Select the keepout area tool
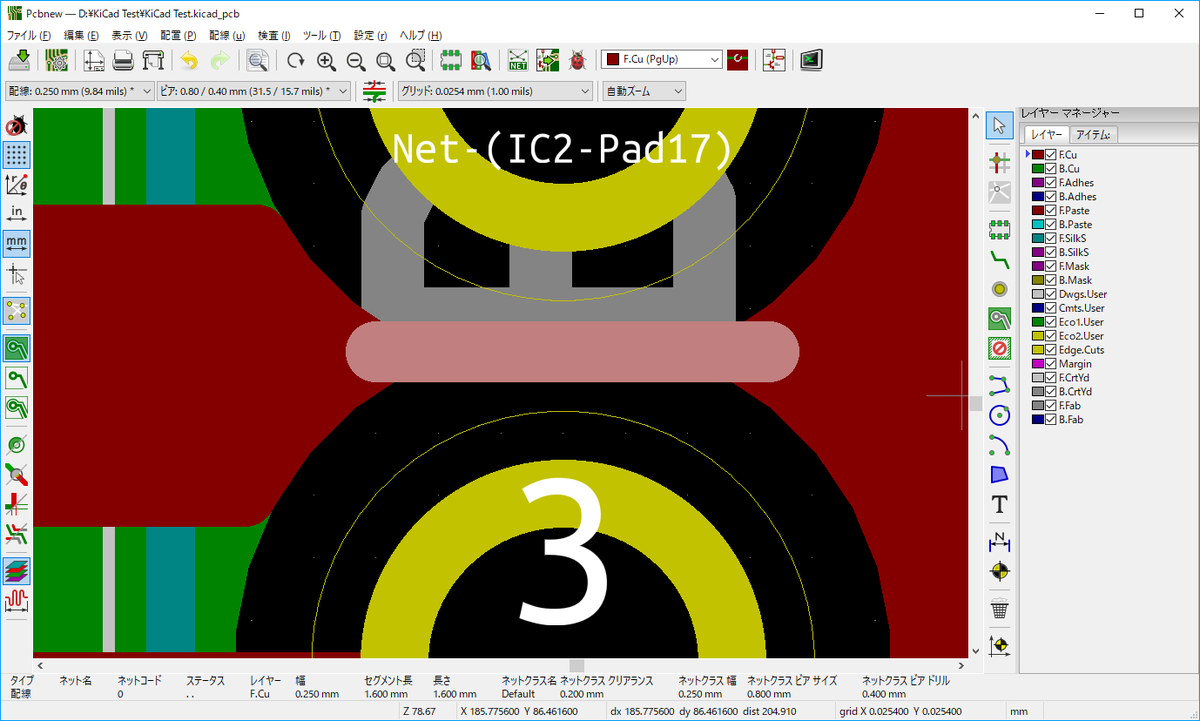 pos(999,348)
